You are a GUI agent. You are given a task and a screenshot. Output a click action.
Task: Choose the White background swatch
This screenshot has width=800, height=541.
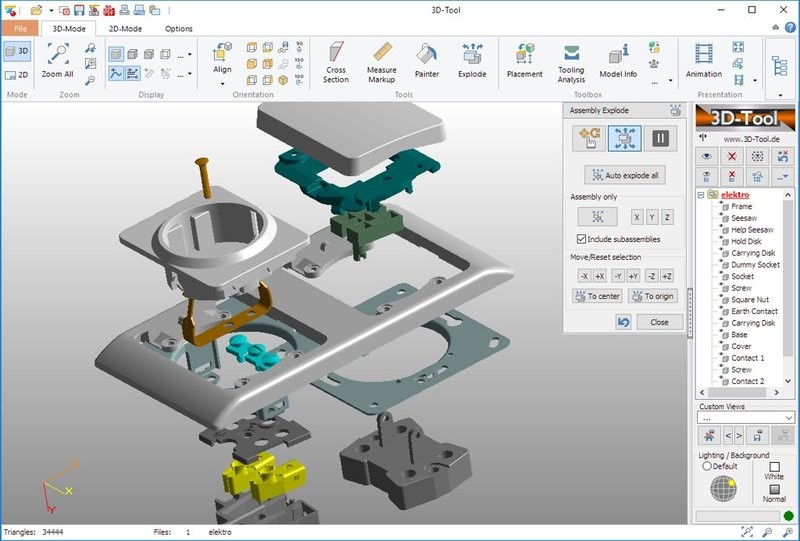774,466
